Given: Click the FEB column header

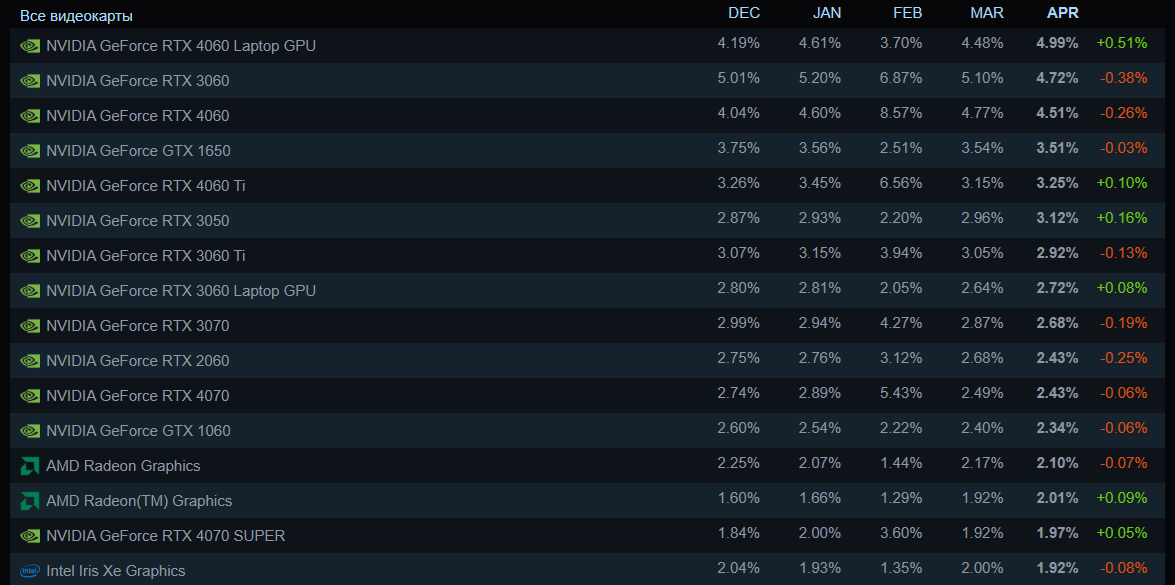Looking at the screenshot, I should [907, 13].
